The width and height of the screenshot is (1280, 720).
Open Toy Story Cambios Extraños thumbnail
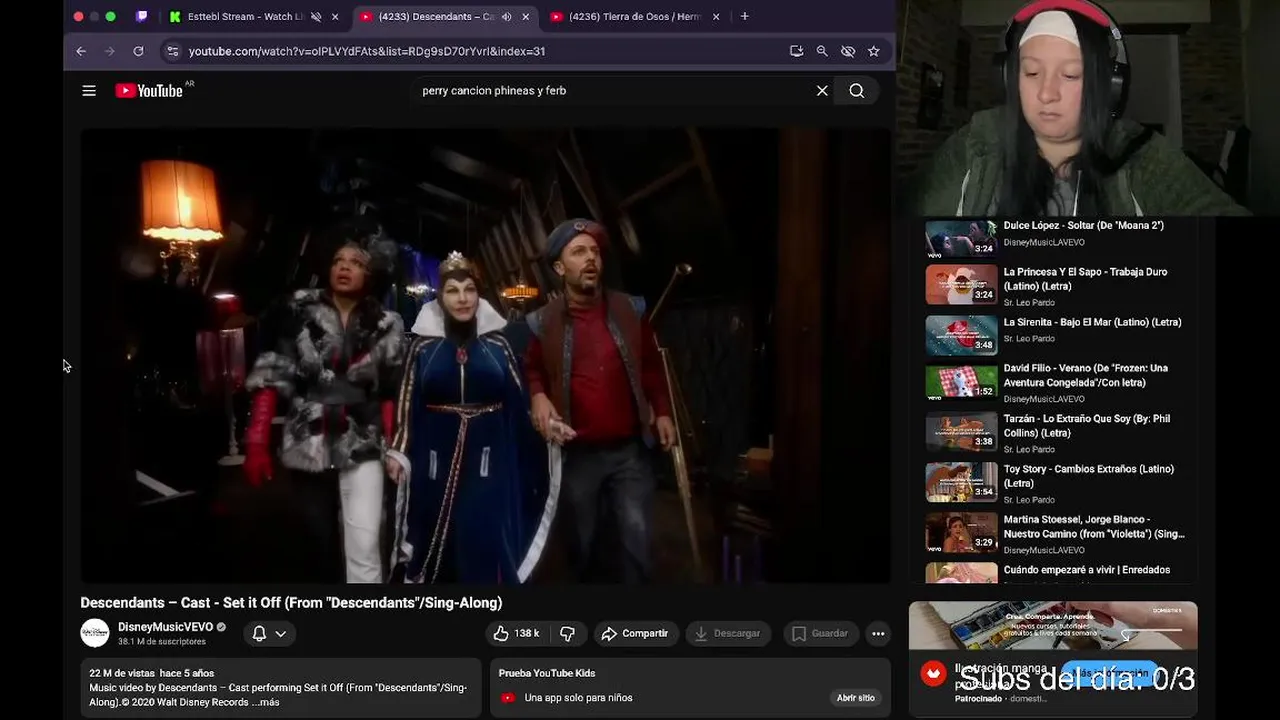coord(961,483)
